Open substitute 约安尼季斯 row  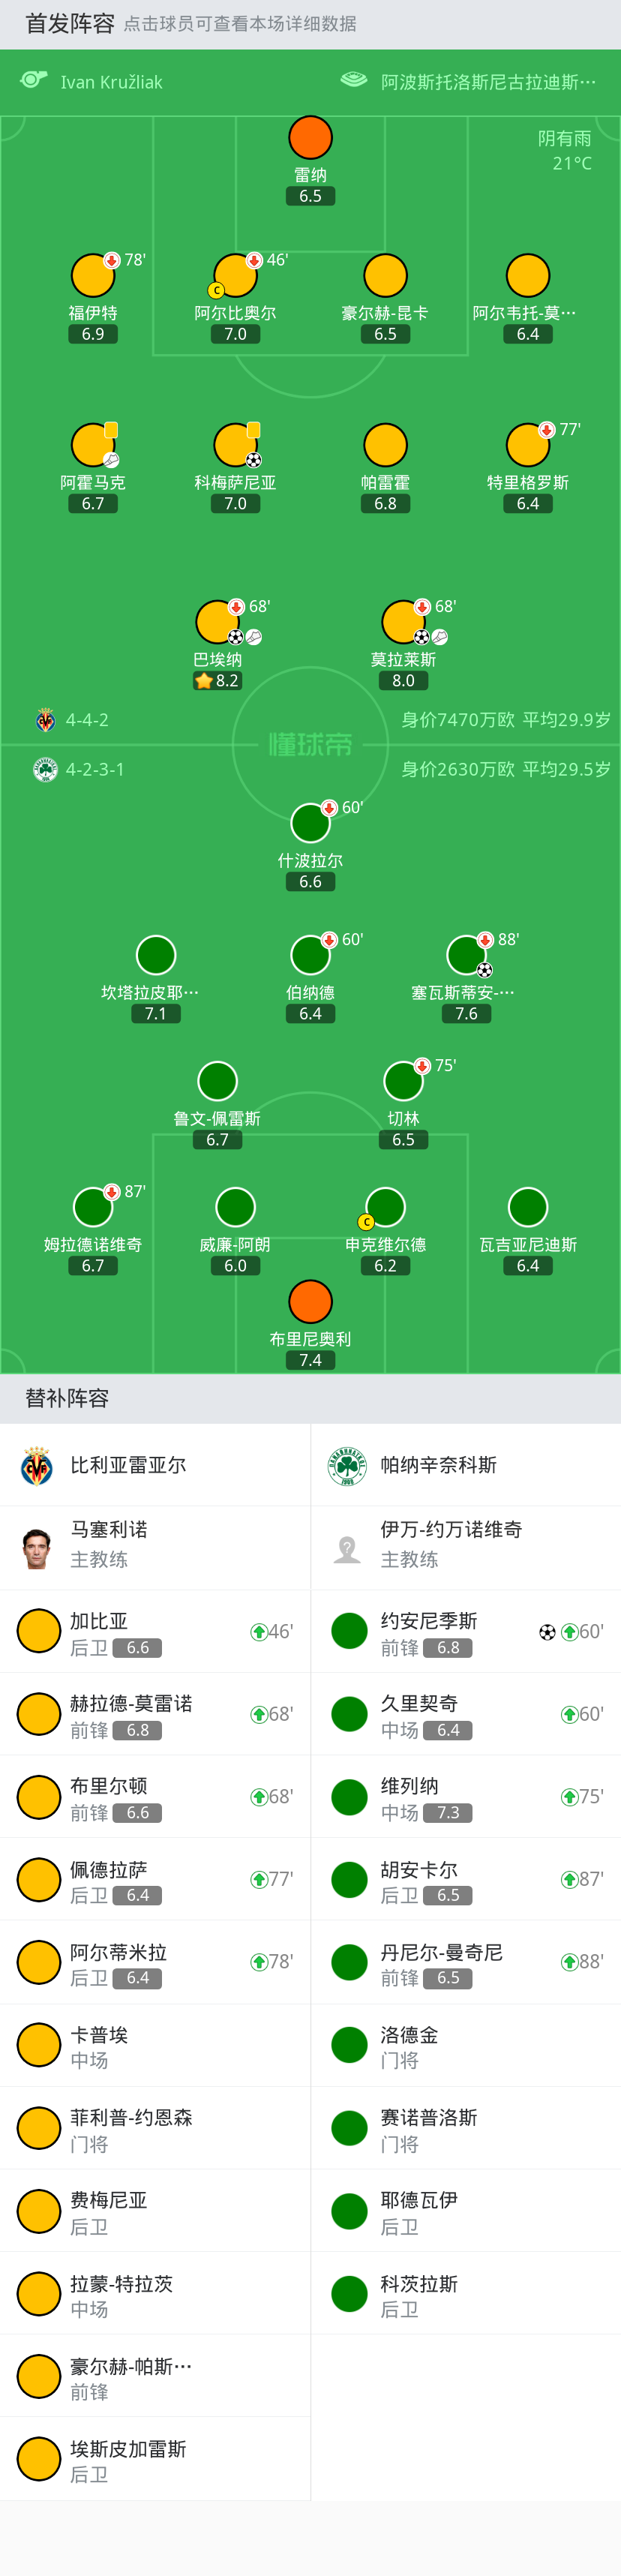[x=465, y=1631]
